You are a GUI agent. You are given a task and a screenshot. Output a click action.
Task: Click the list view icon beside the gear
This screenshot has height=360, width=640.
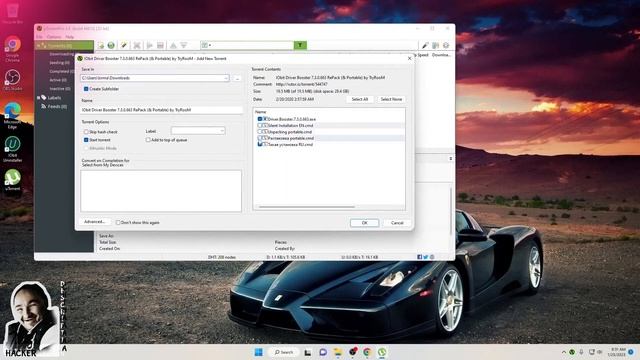tap(436, 45)
